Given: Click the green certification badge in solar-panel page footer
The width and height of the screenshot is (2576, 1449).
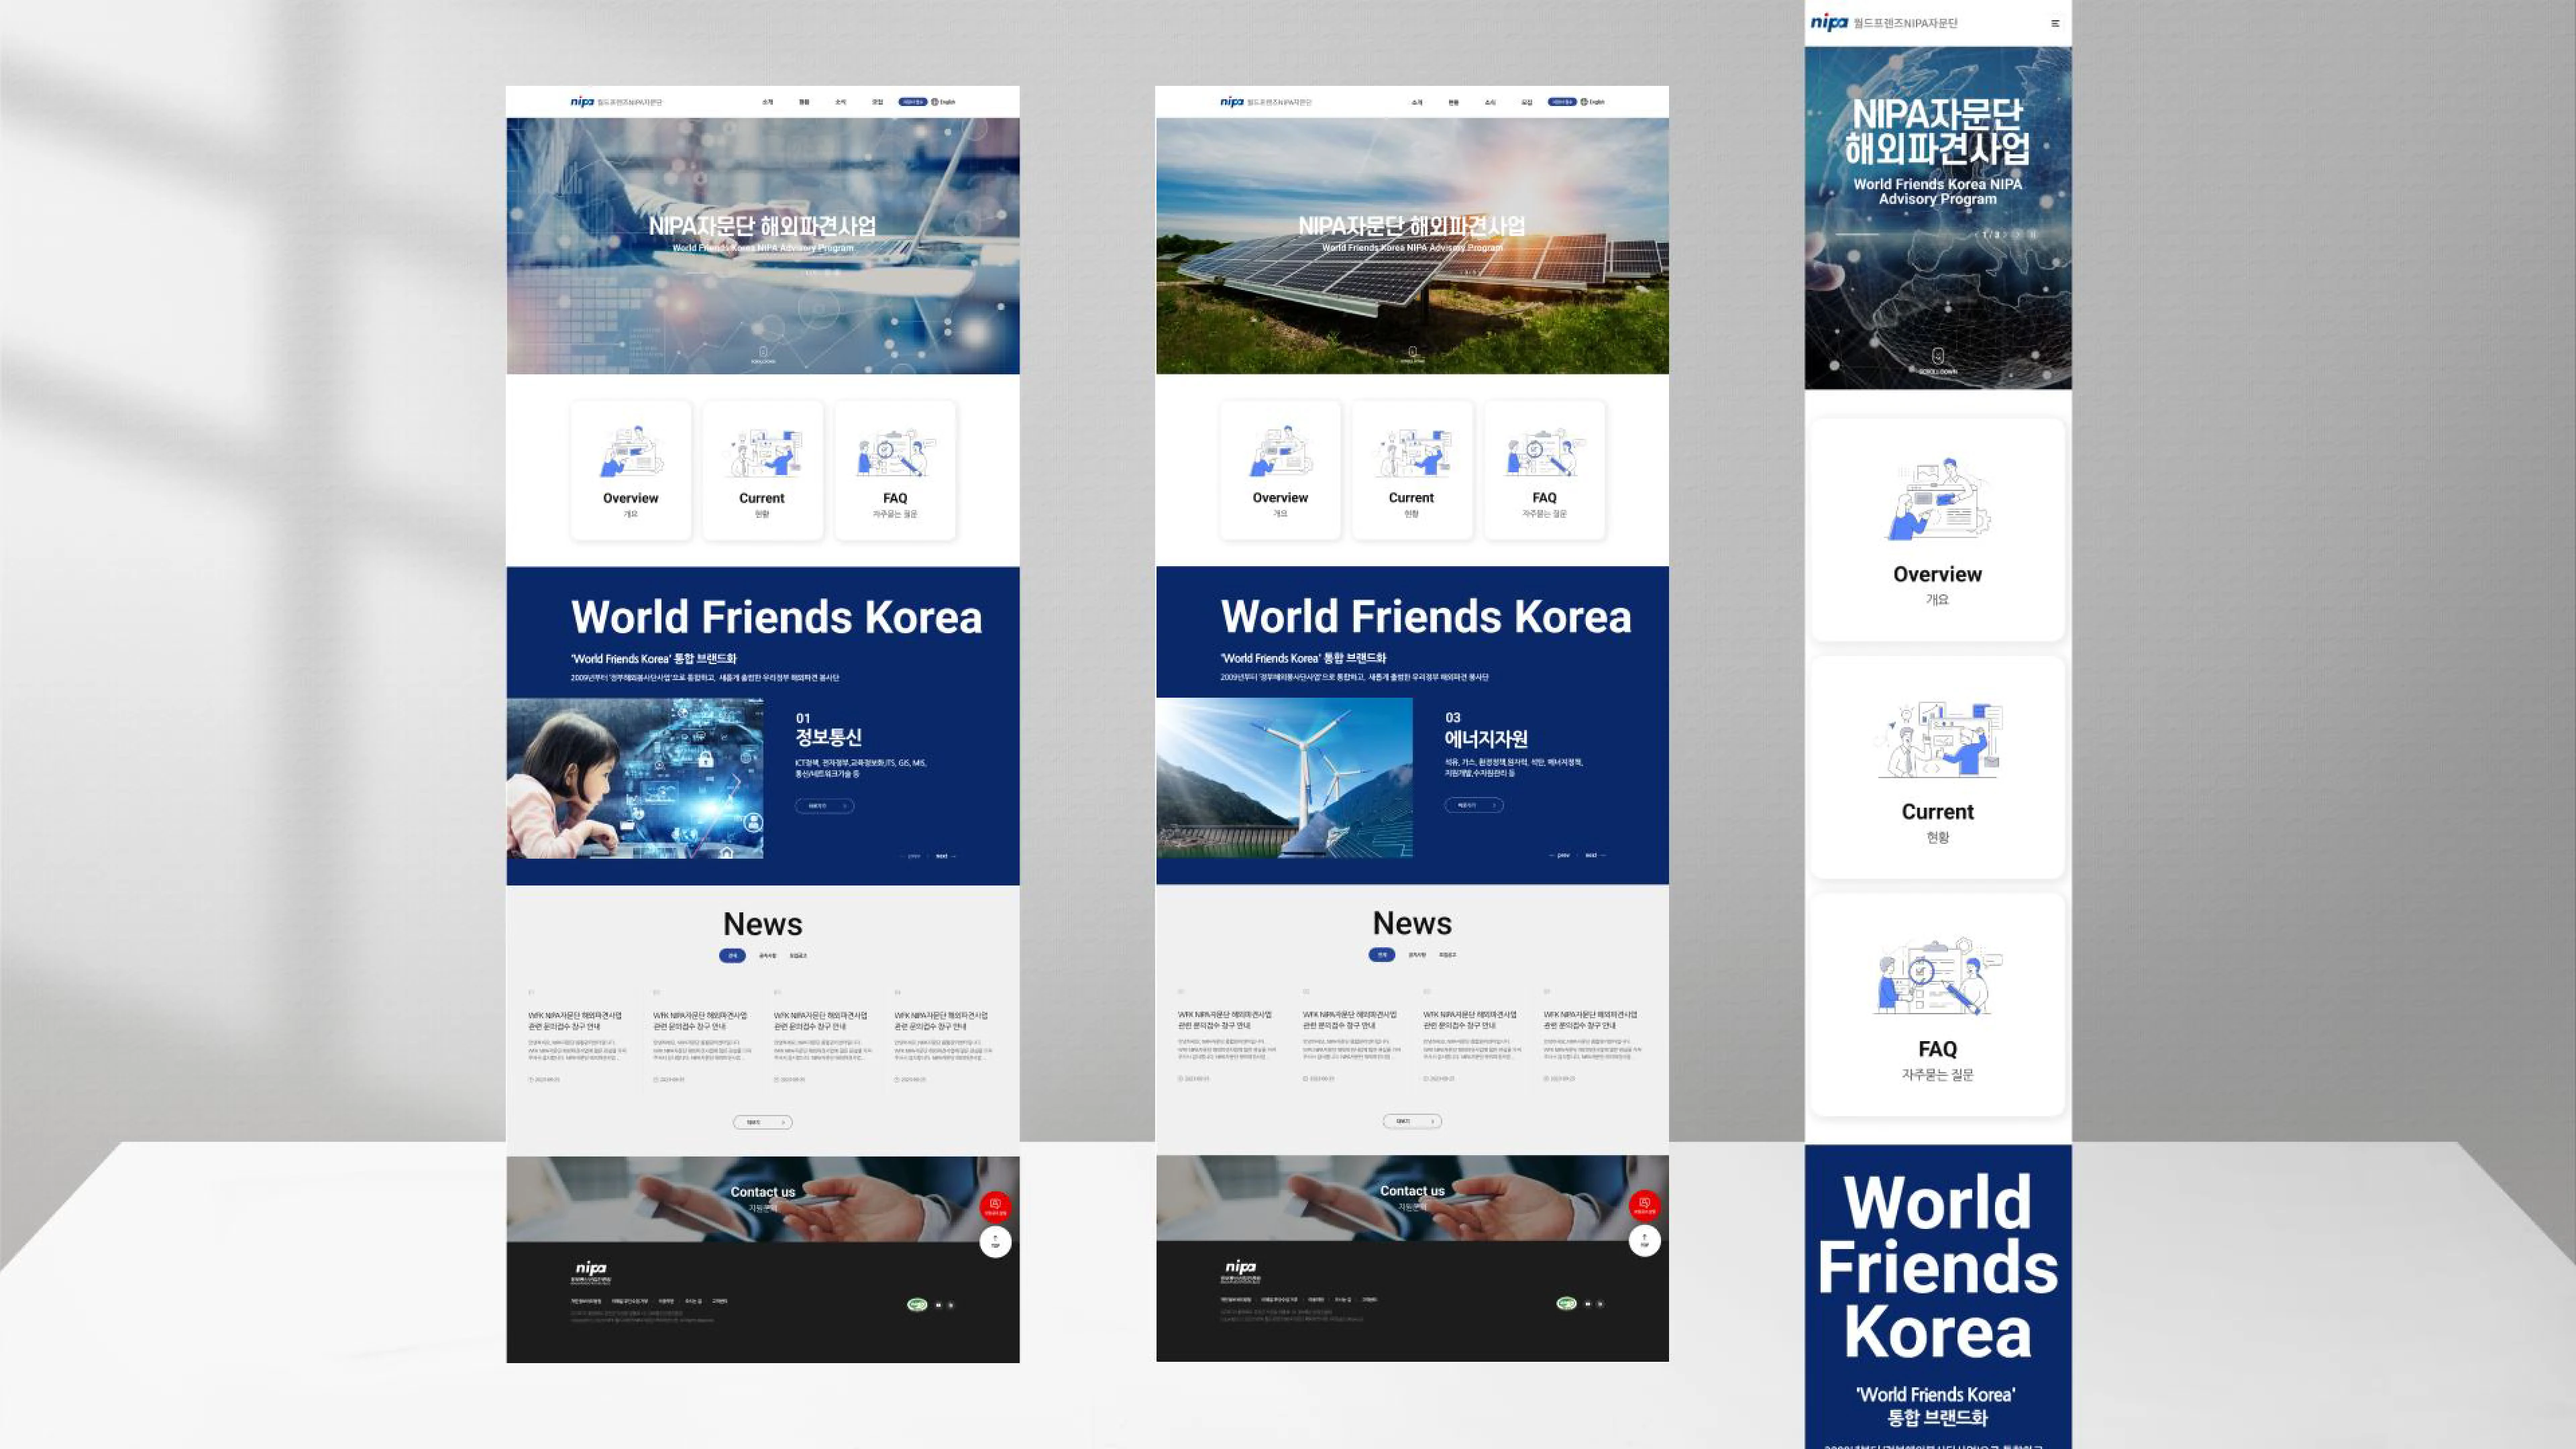Looking at the screenshot, I should pos(1566,1303).
